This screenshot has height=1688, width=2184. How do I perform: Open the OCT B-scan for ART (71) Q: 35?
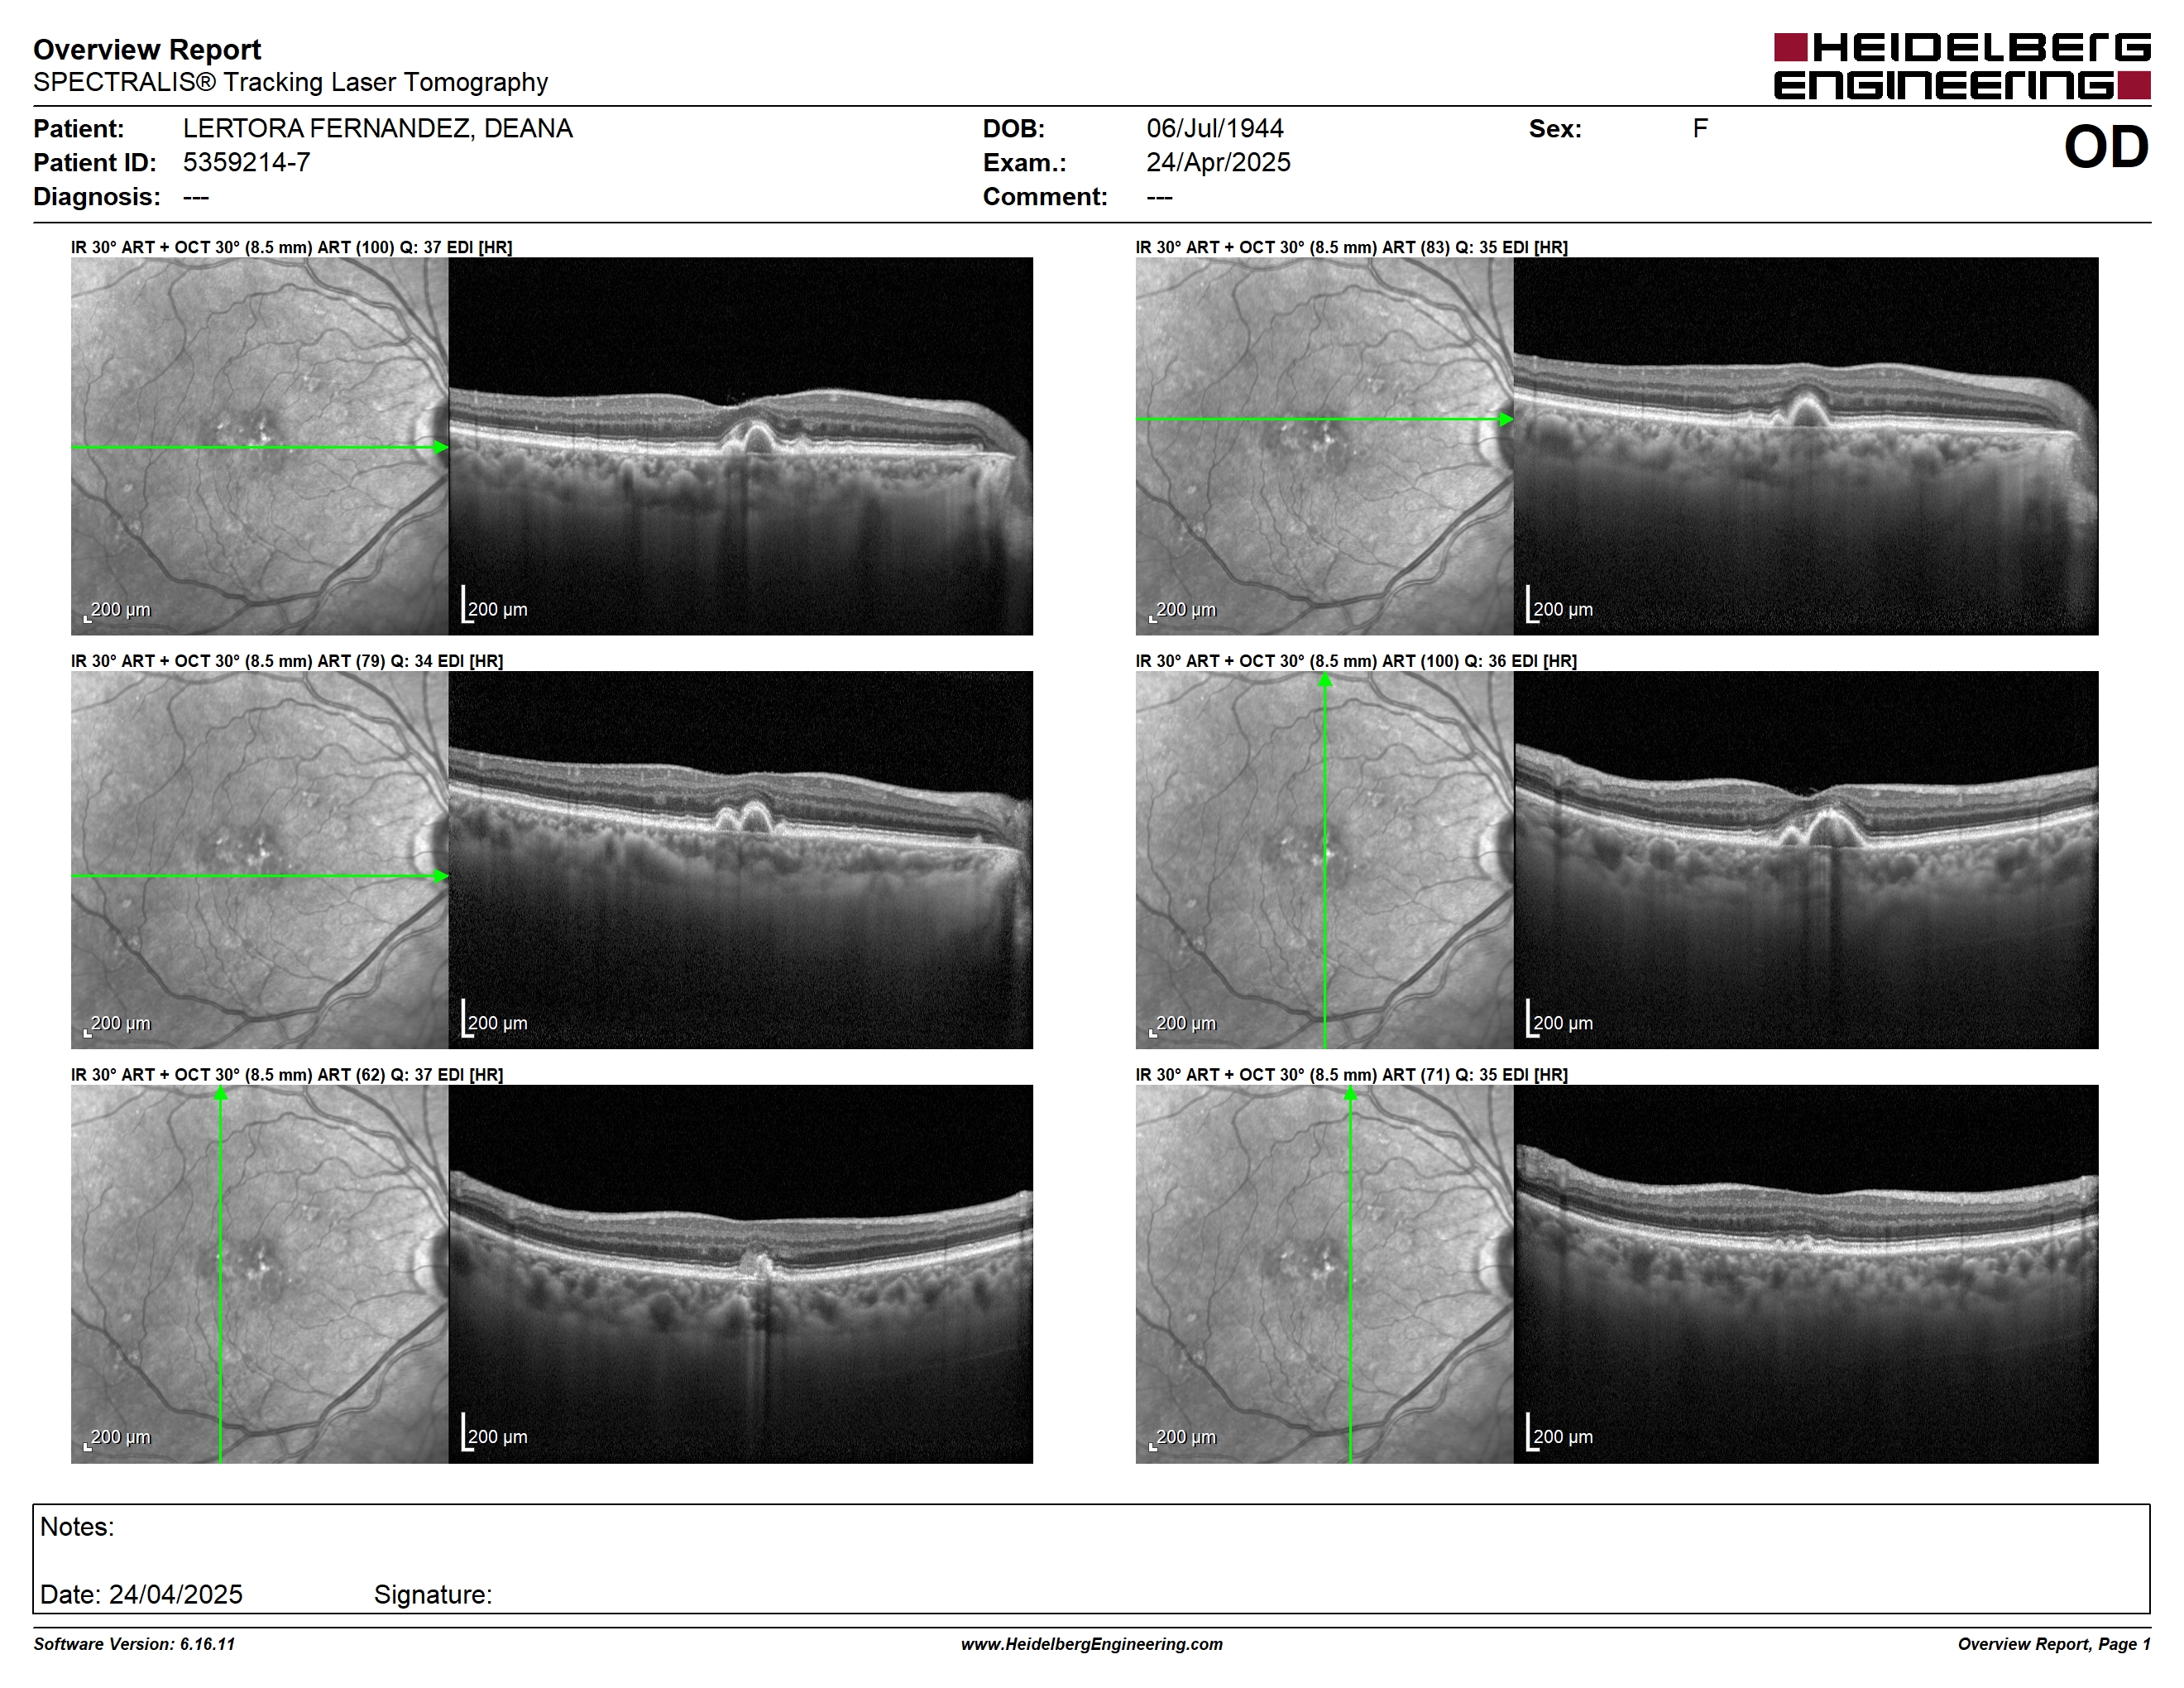[x=1806, y=1274]
